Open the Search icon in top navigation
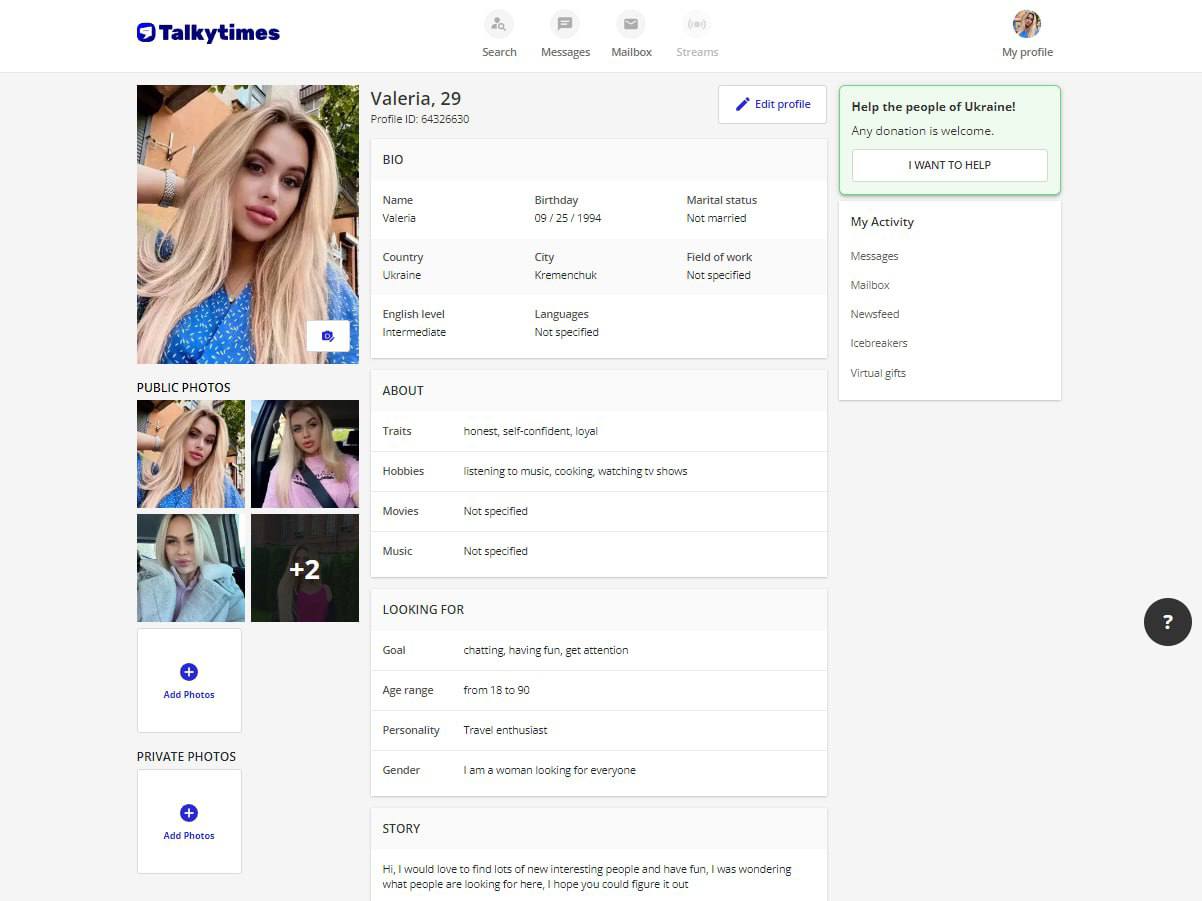Screen dimensions: 1202x901 pos(498,24)
